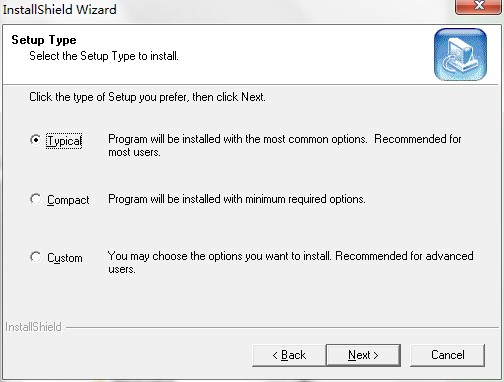Click the 'Select the Setup Type to install' subtitle
The image size is (504, 382).
[x=104, y=56]
